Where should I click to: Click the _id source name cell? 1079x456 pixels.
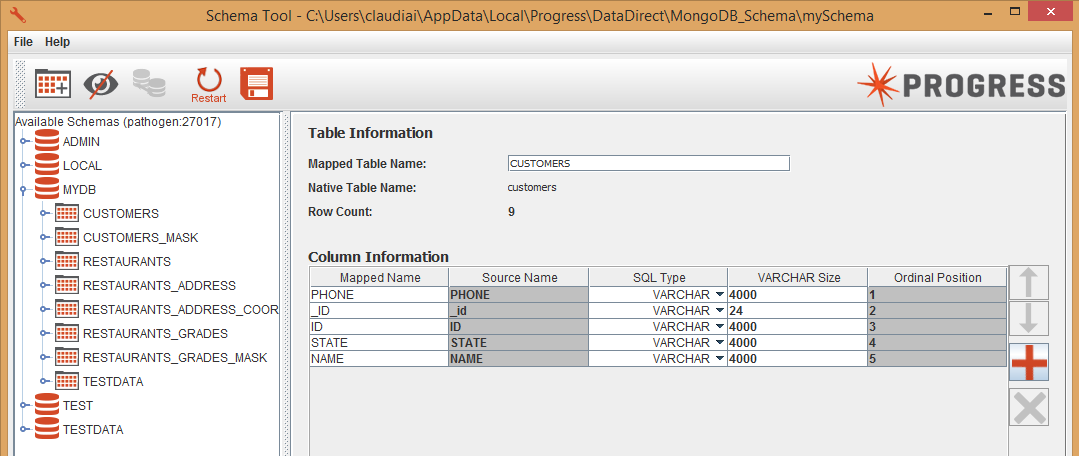(518, 310)
